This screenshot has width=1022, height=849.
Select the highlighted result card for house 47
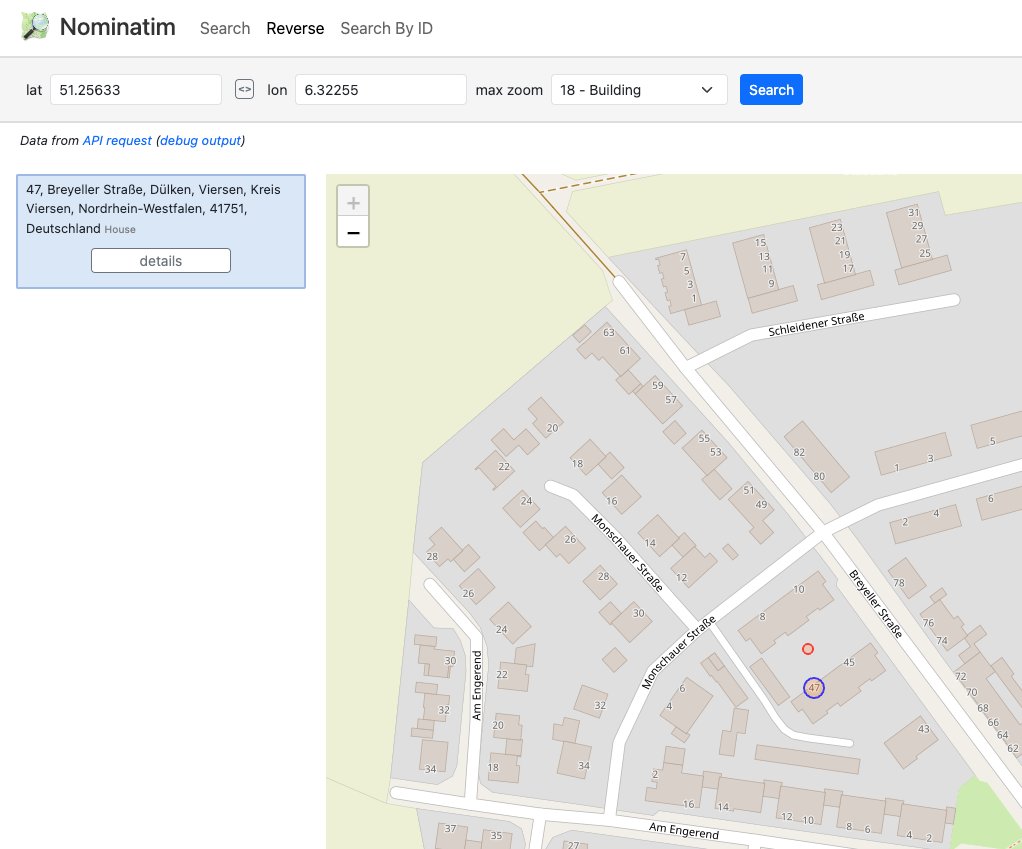(x=160, y=210)
